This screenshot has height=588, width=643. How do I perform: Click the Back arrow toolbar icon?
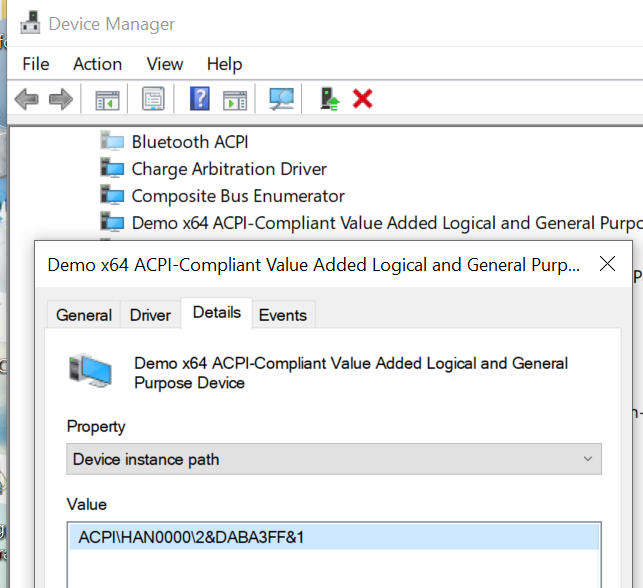[x=27, y=99]
